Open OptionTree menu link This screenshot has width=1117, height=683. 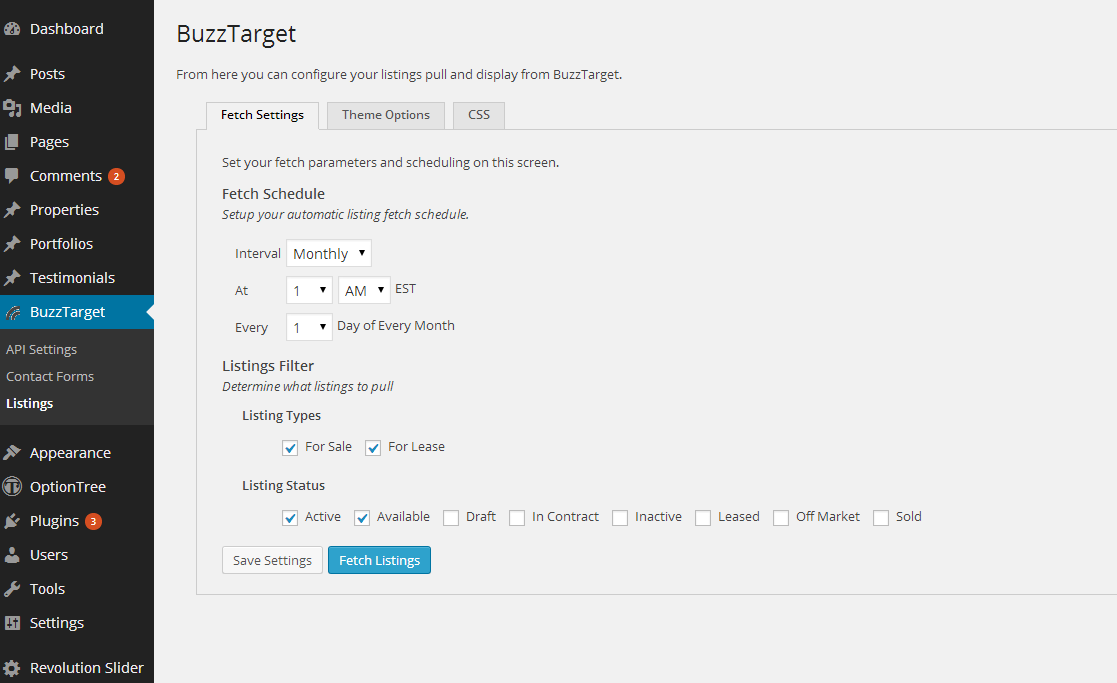coord(68,487)
